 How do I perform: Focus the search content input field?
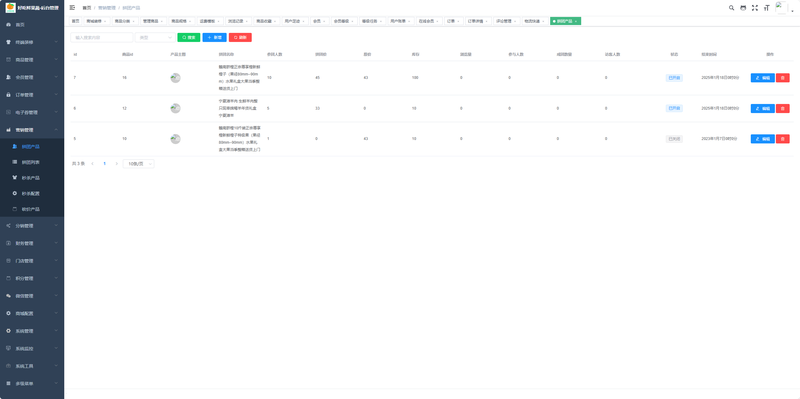[102, 37]
